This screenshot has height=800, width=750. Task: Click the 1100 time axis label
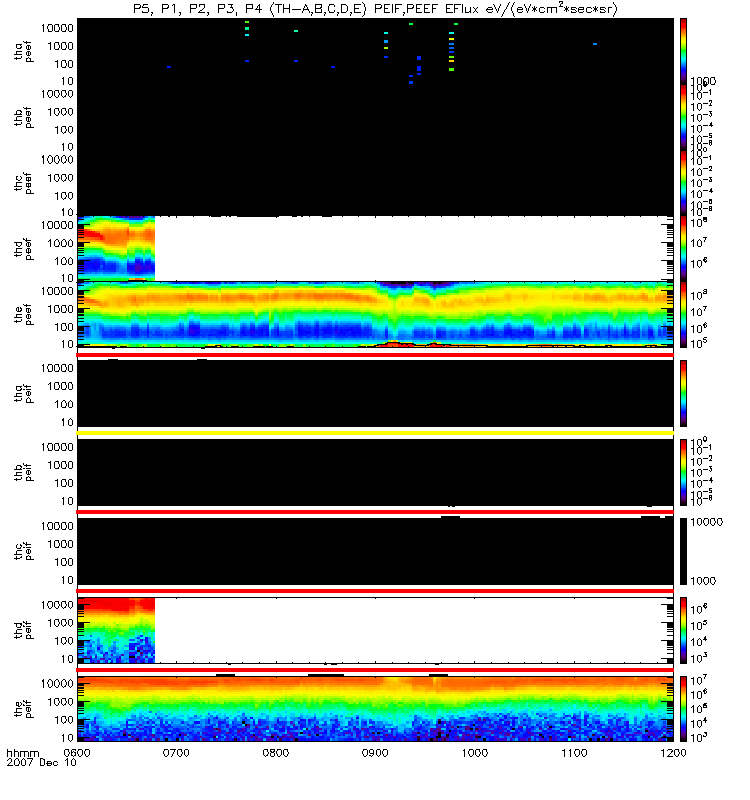(x=574, y=753)
